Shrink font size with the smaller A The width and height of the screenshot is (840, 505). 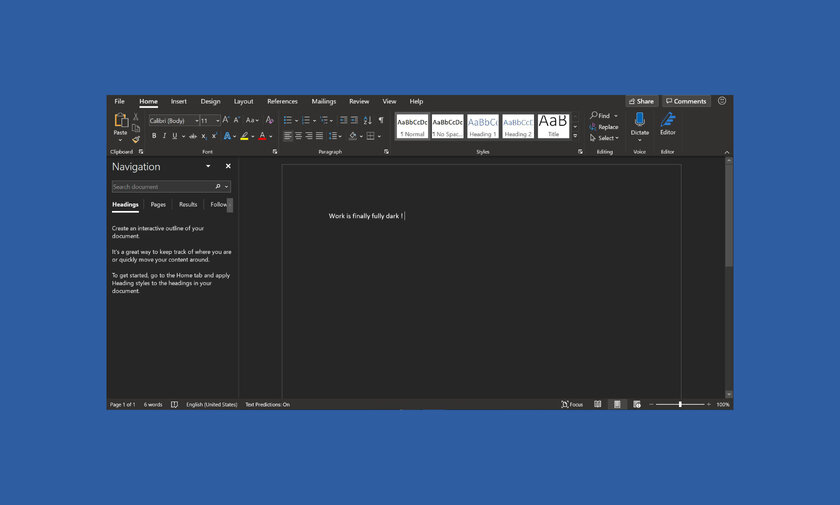[236, 120]
